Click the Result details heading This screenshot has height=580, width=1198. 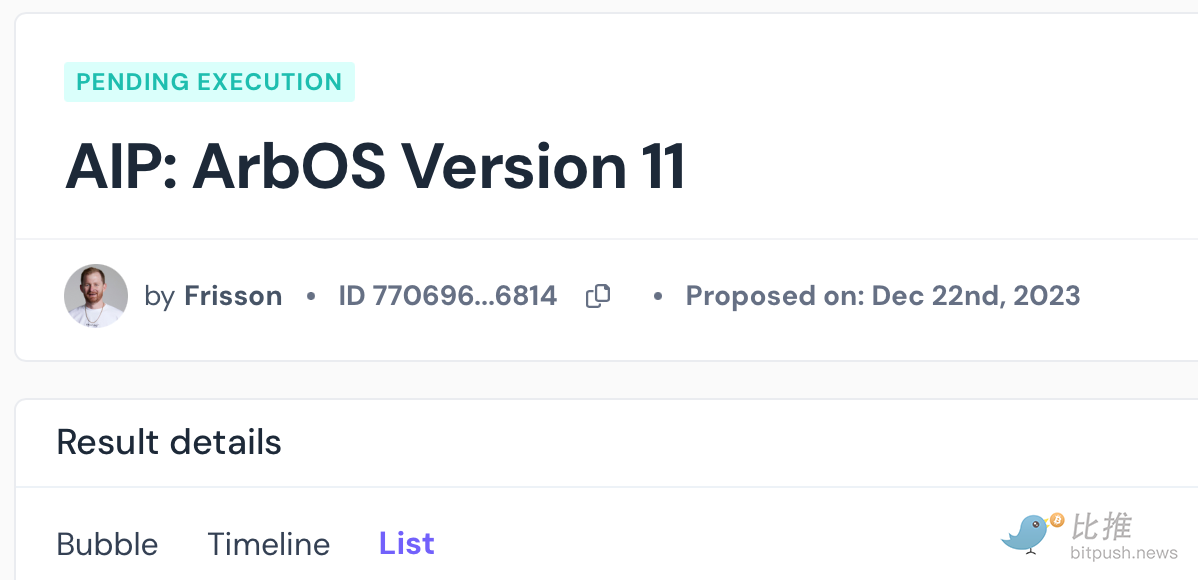tap(169, 442)
